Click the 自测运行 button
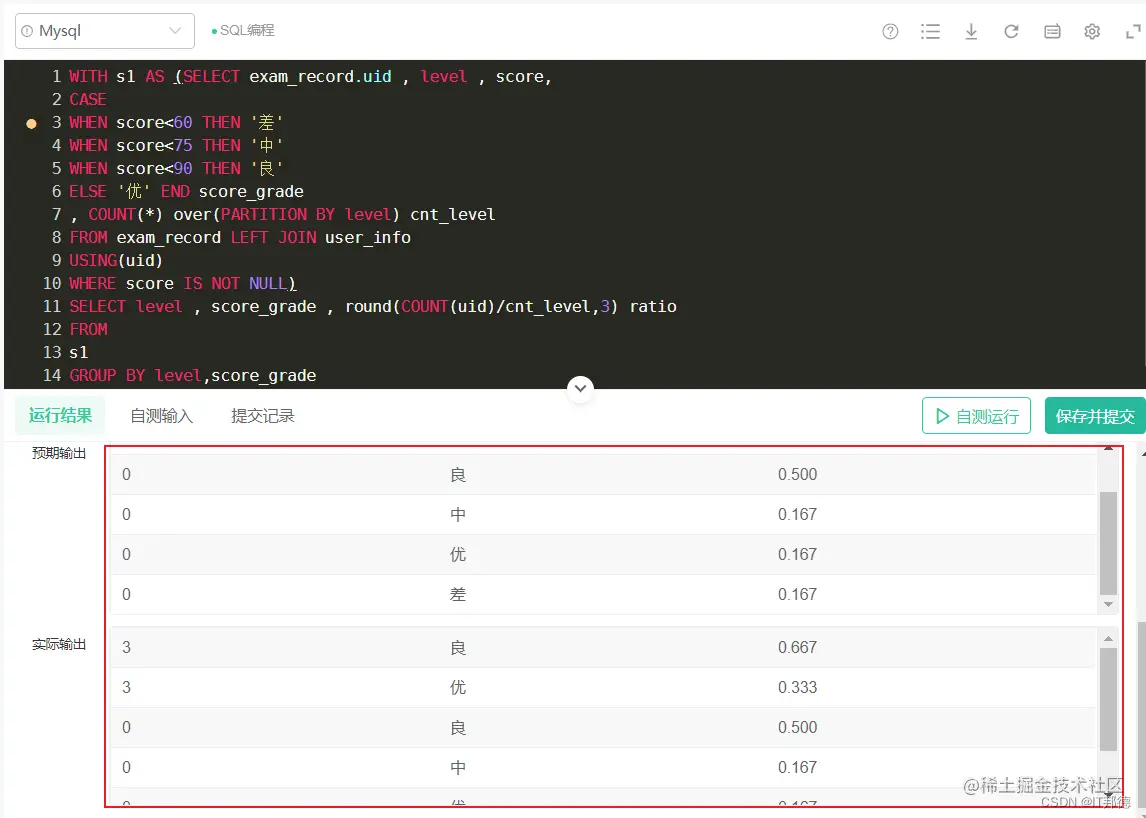 coord(976,416)
